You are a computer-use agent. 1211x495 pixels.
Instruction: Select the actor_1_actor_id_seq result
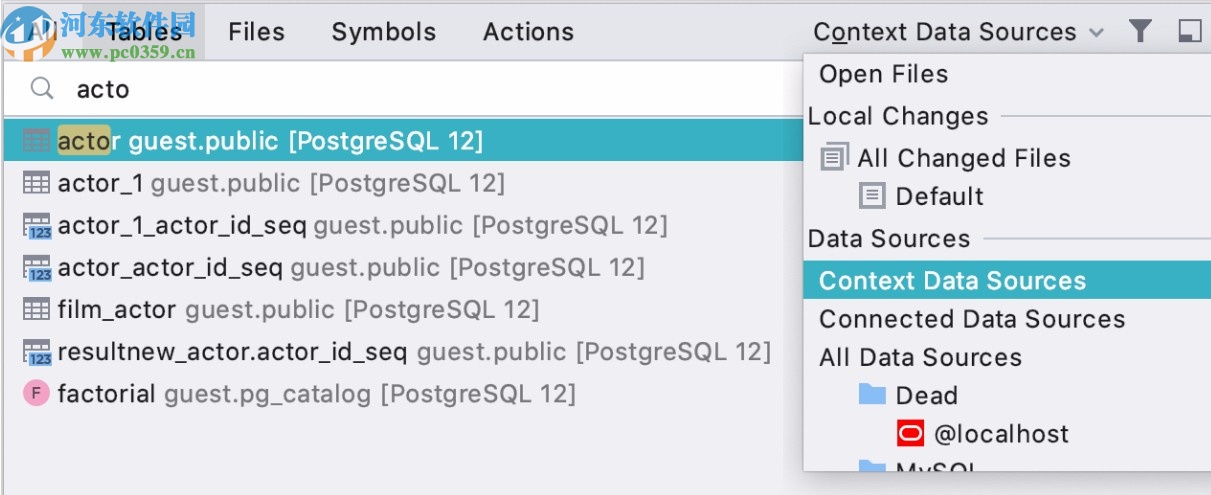[x=402, y=226]
